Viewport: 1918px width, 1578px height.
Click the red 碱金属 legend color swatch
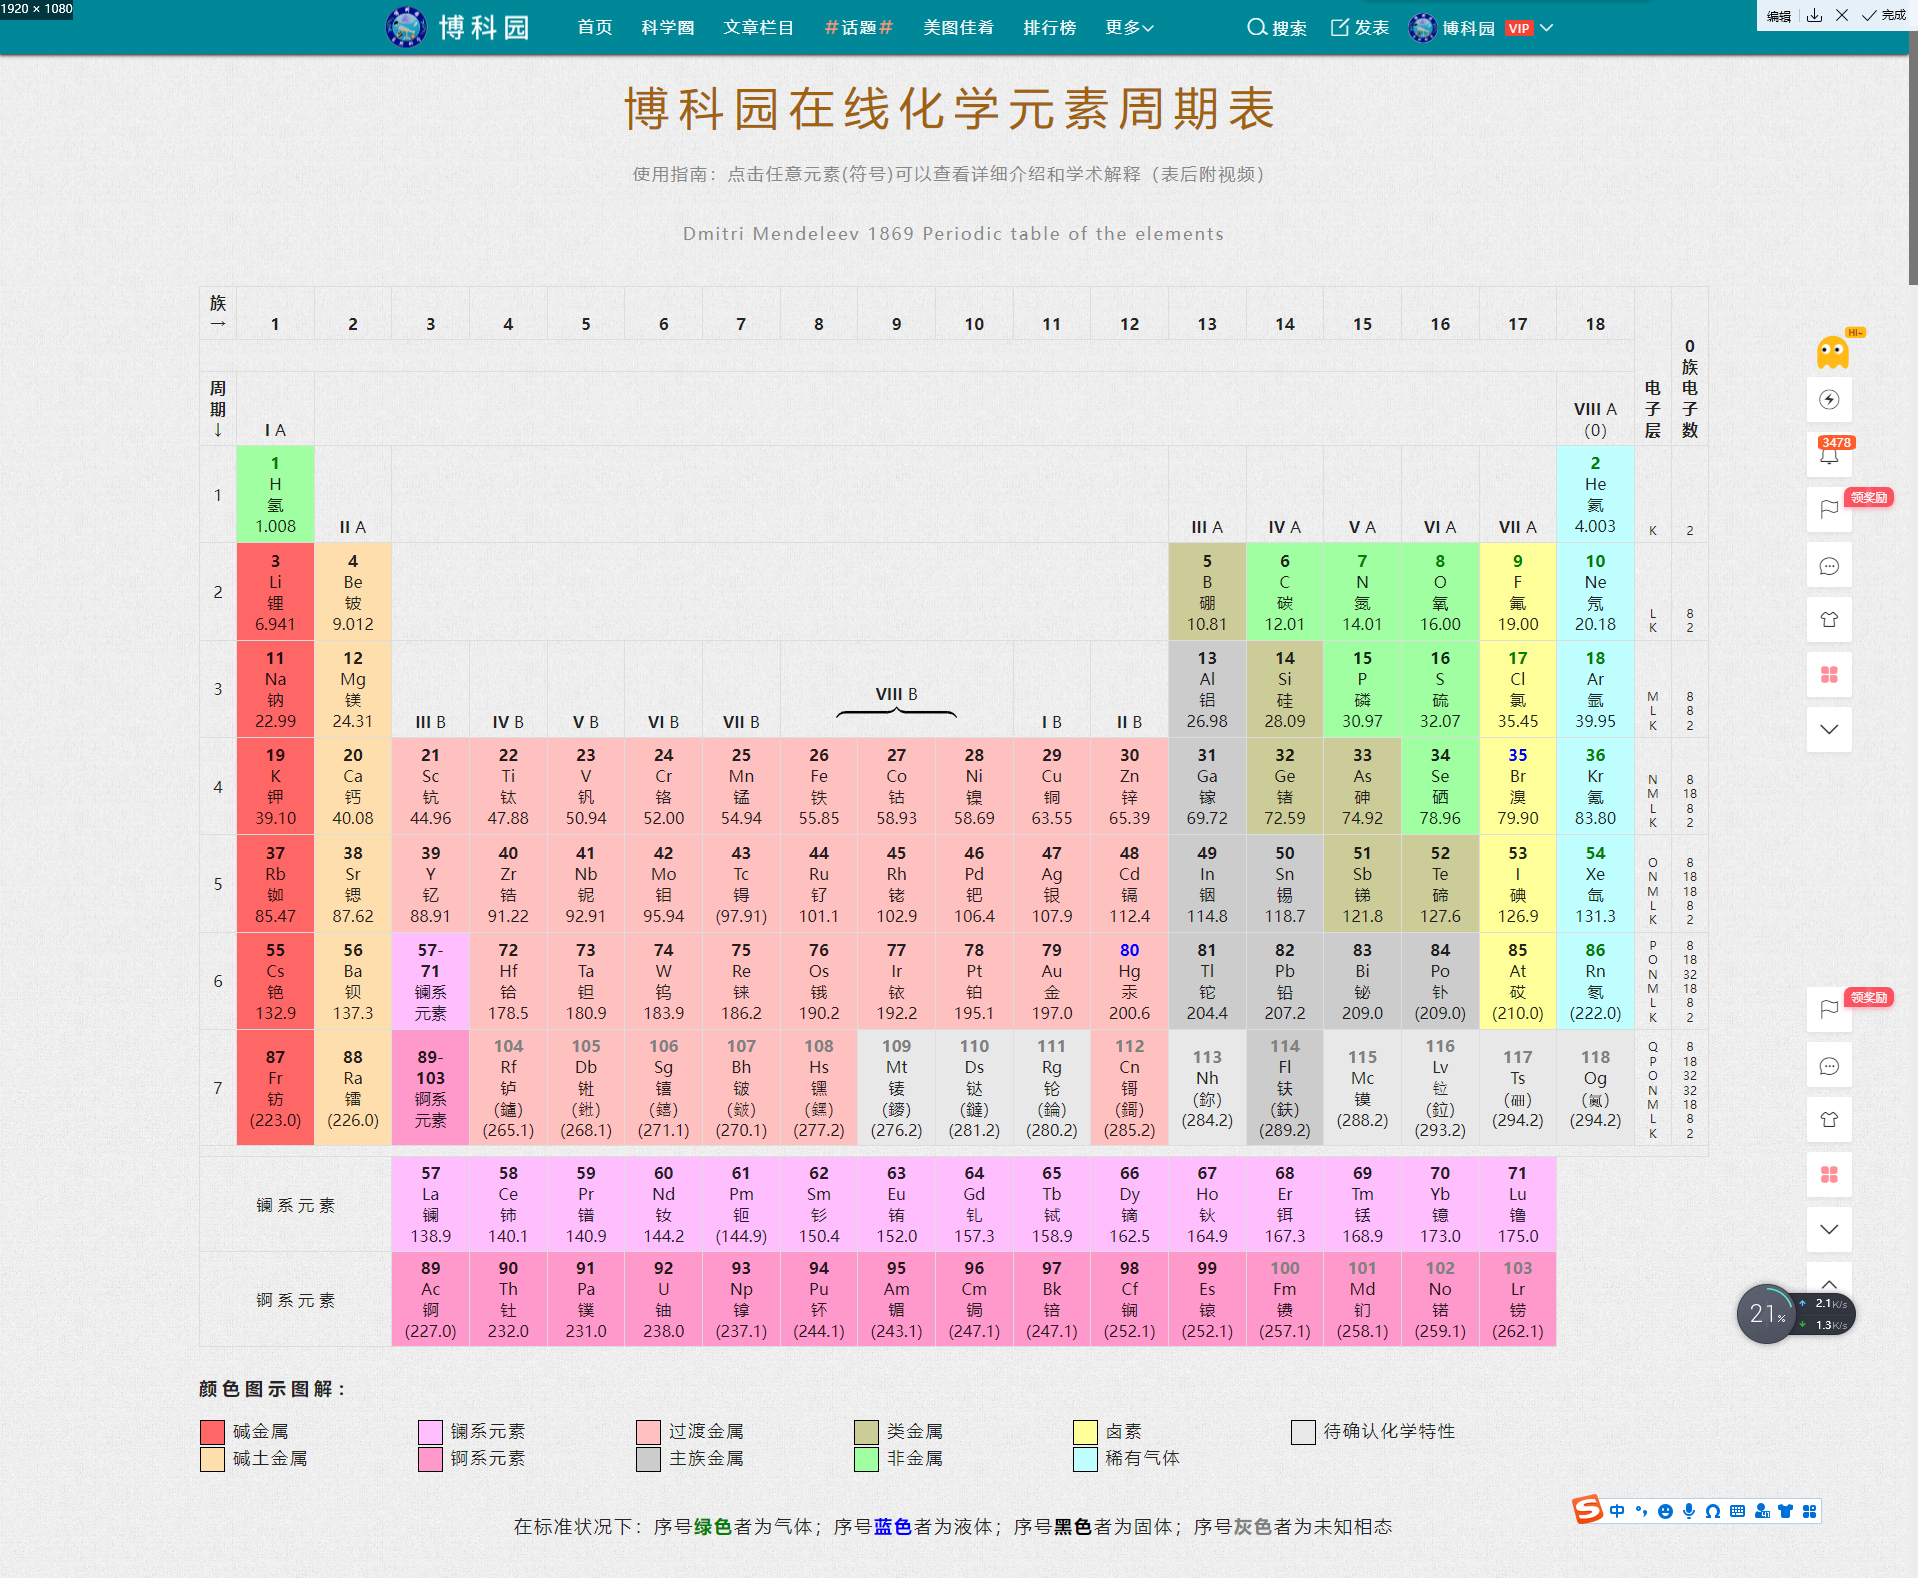pos(212,1432)
